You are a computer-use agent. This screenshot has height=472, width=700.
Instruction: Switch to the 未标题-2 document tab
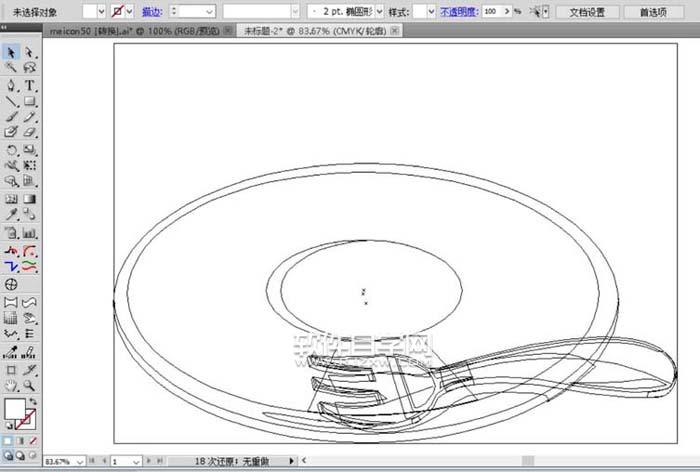coord(315,31)
